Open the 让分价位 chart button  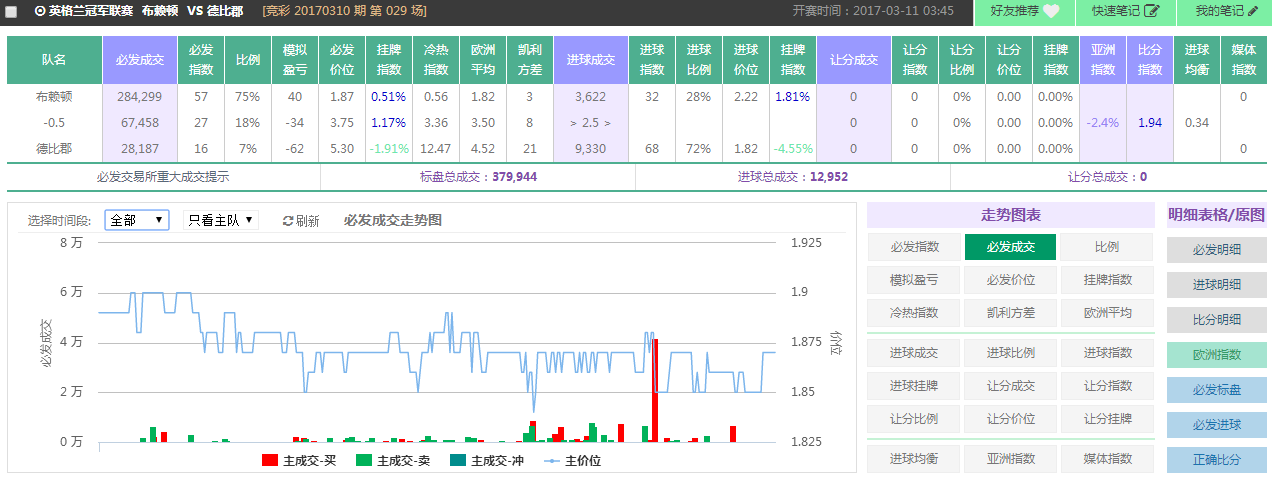[x=1010, y=418]
